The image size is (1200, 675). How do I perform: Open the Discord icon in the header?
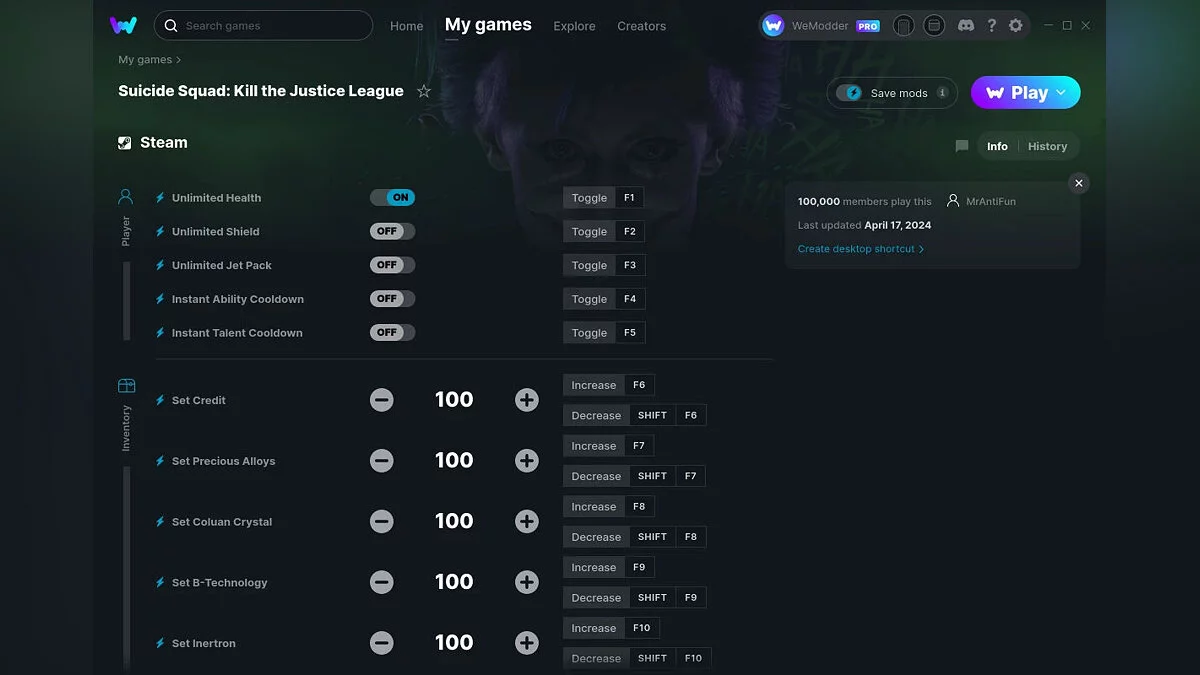964,25
